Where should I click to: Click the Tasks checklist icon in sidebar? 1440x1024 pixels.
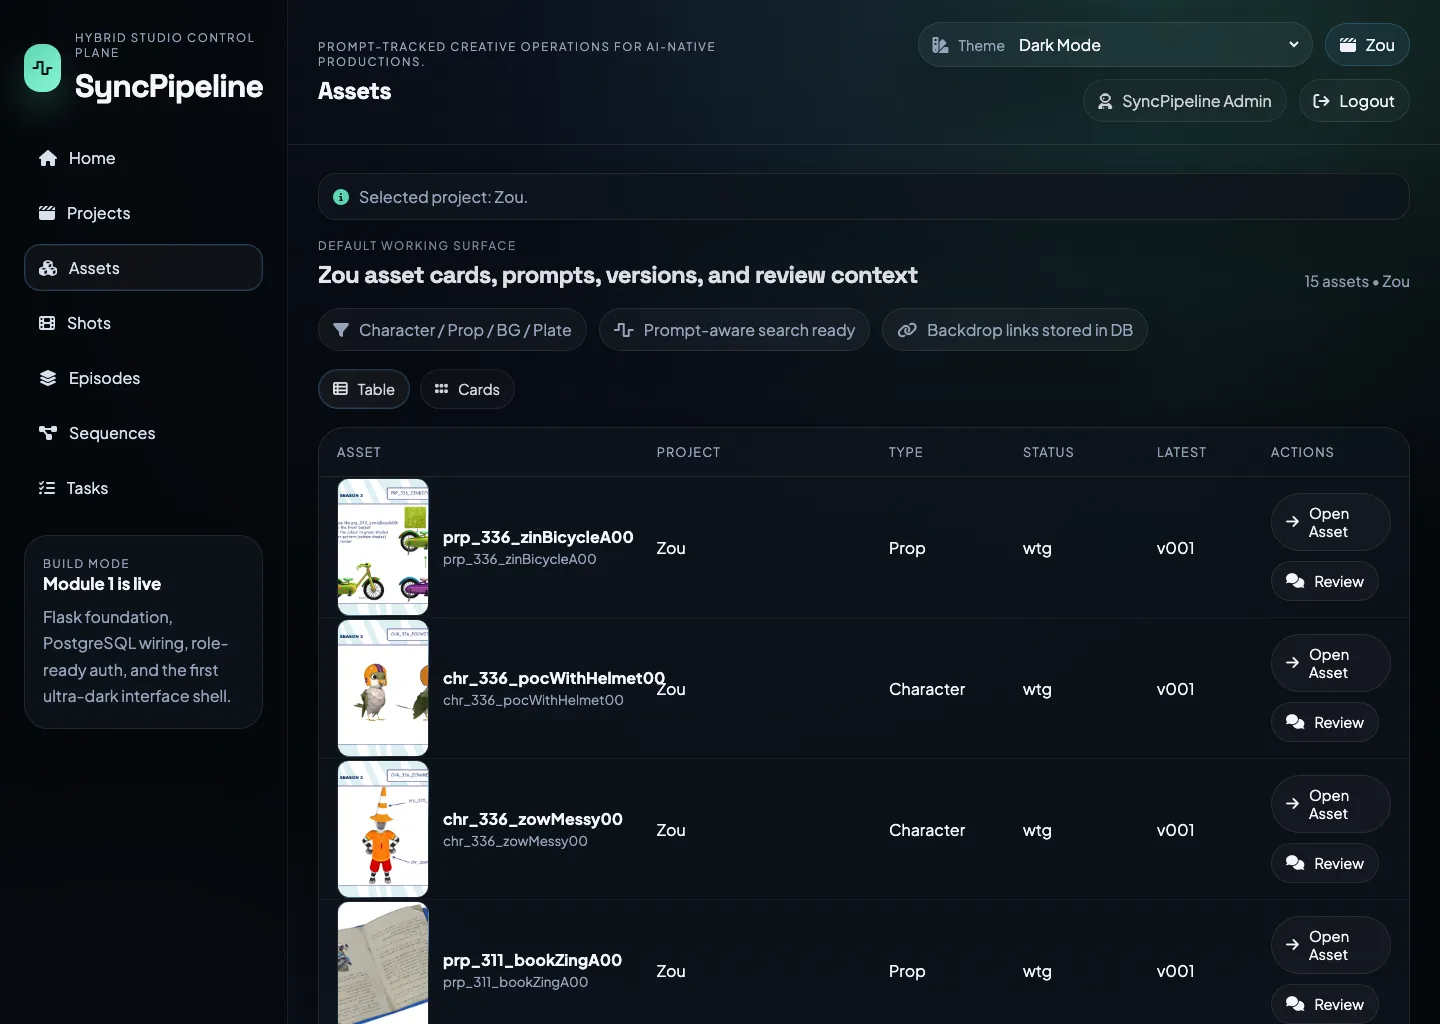46,488
